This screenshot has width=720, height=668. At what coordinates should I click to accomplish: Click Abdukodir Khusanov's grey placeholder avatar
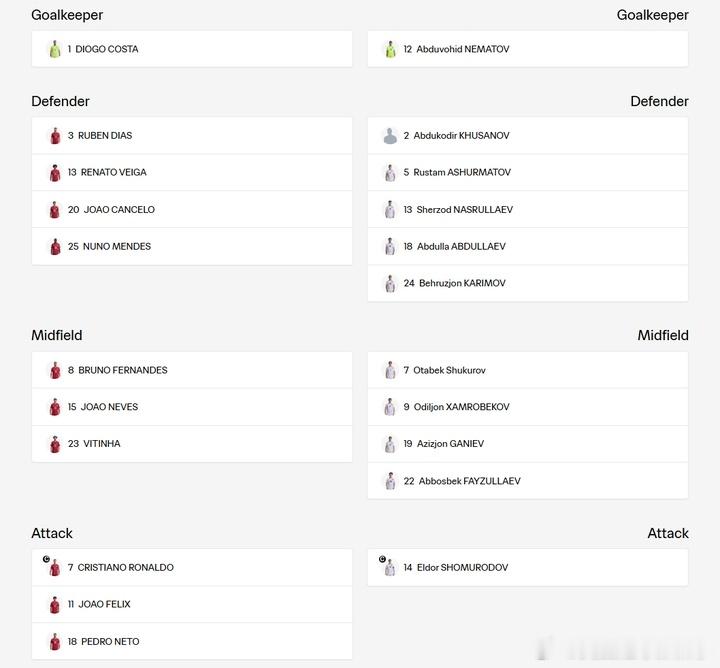[390, 136]
